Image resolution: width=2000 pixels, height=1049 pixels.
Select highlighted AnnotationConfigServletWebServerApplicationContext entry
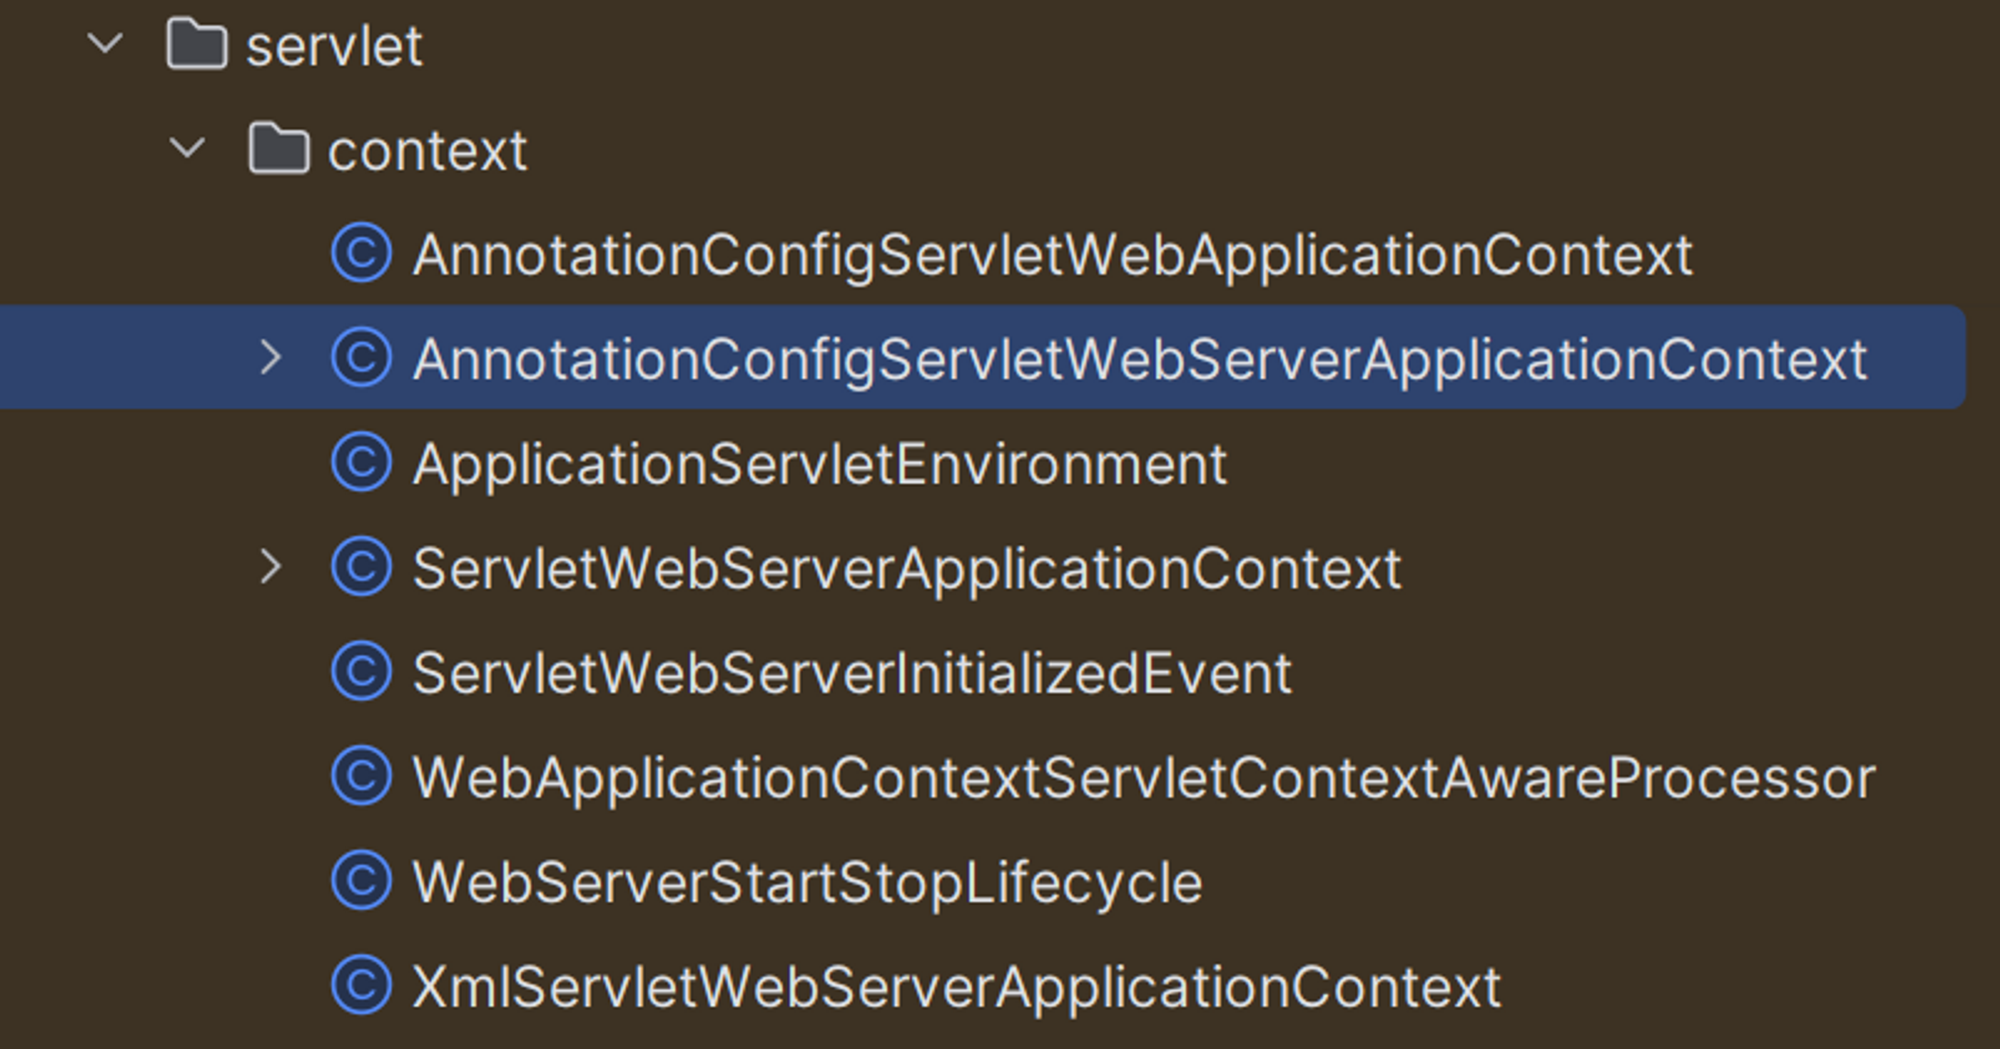tap(1139, 359)
